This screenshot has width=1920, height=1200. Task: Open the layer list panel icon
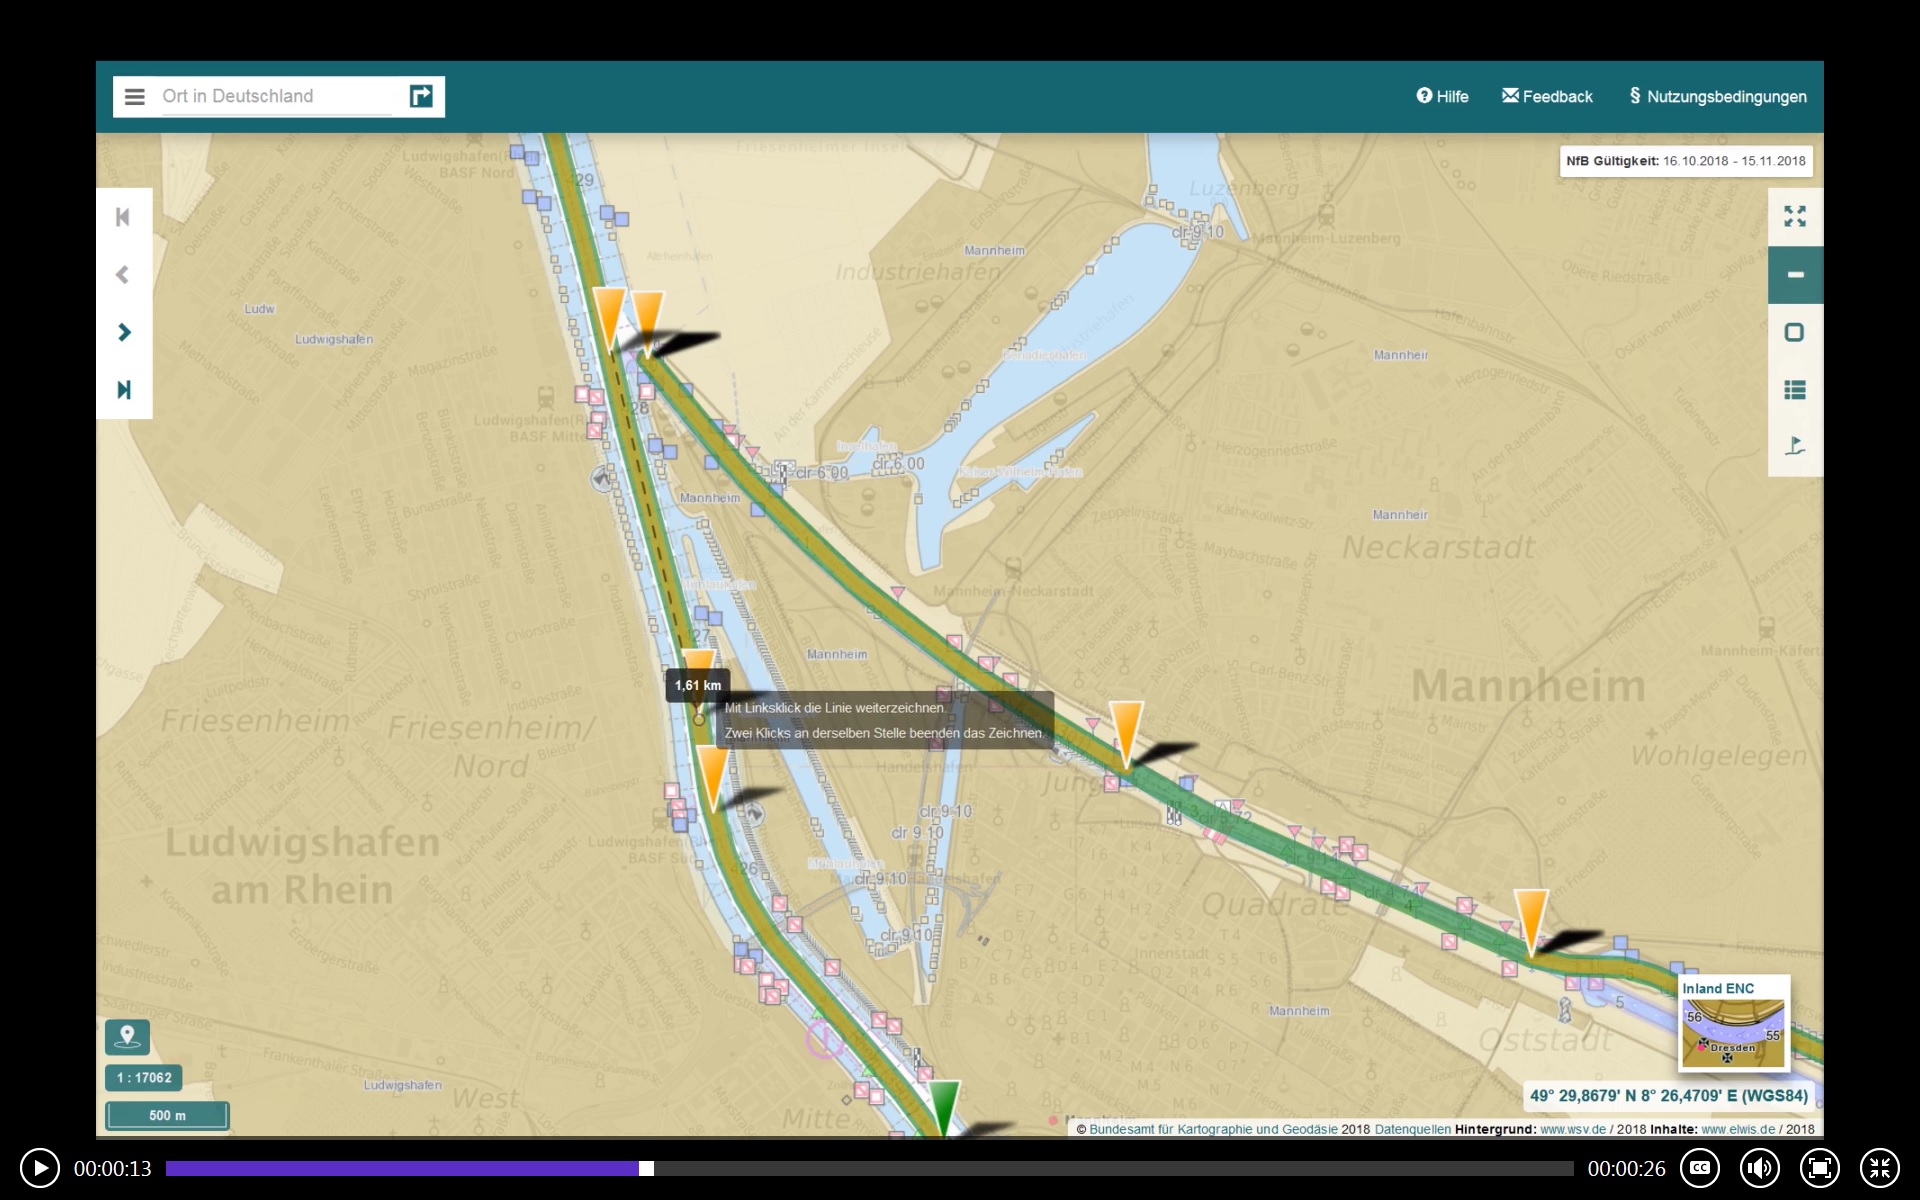1795,390
